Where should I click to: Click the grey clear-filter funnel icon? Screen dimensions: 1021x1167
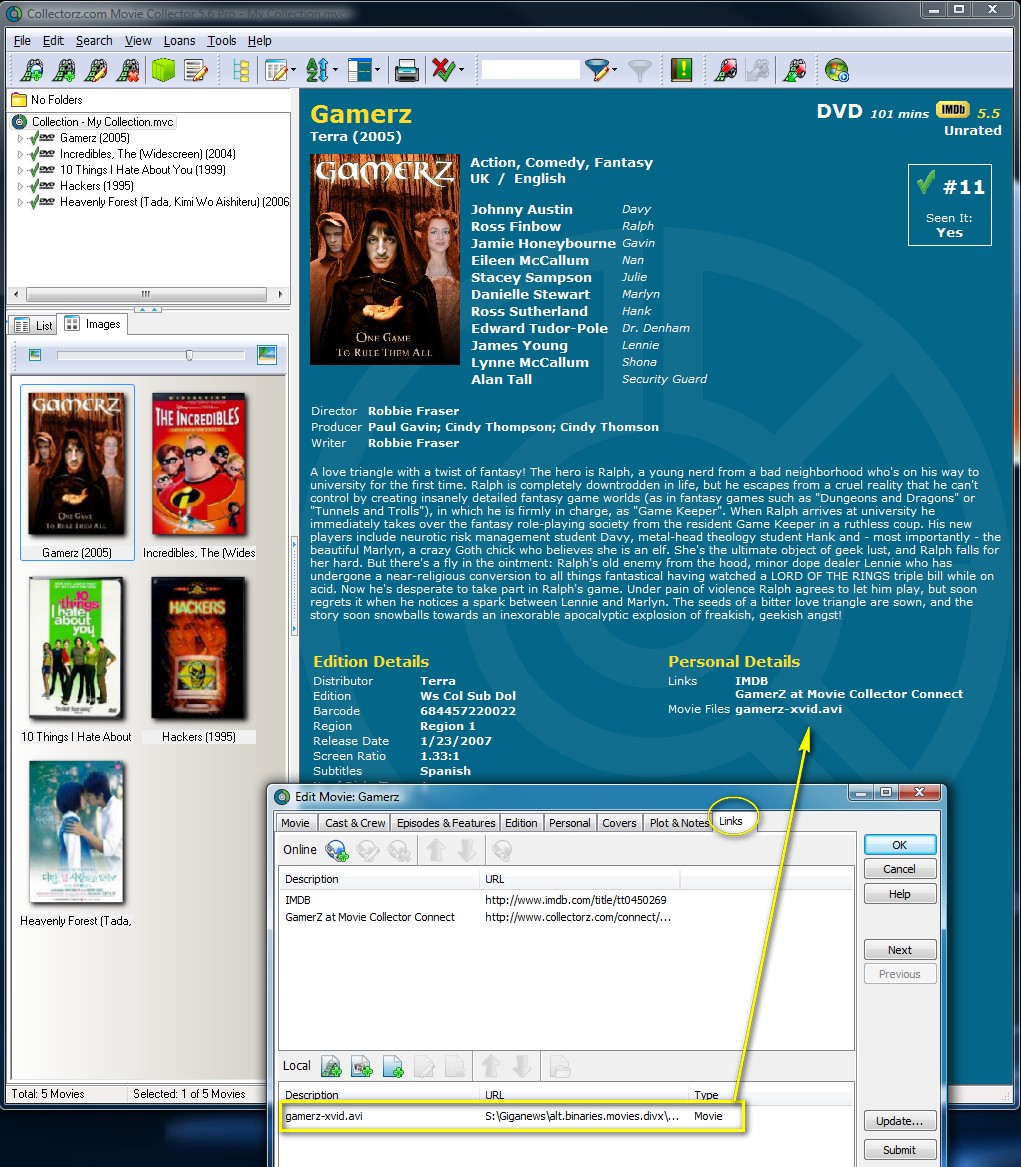tap(639, 70)
